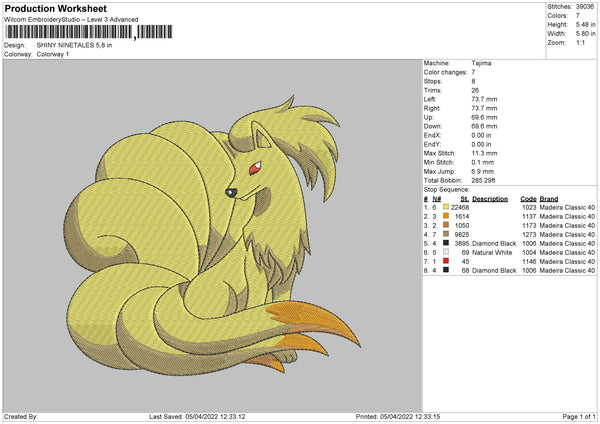Click the St. column header
The height and width of the screenshot is (424, 600).
(x=463, y=198)
